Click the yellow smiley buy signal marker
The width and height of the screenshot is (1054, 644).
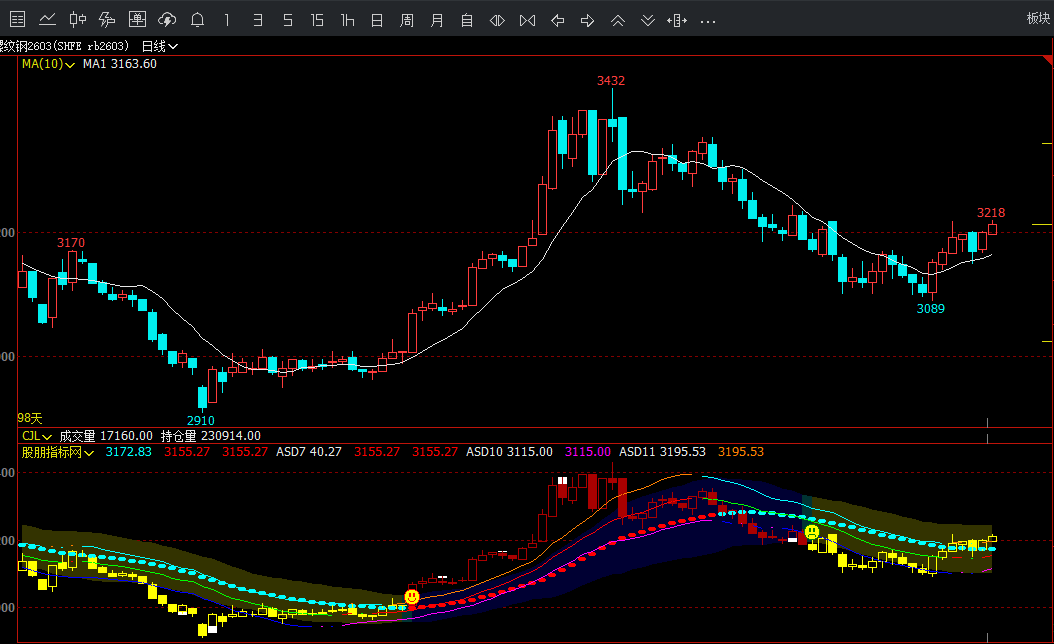[412, 596]
